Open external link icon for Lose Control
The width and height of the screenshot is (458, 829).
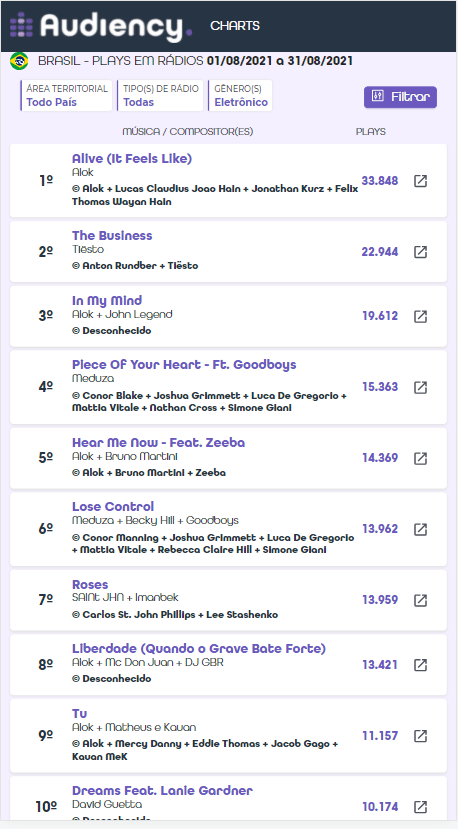click(x=420, y=529)
